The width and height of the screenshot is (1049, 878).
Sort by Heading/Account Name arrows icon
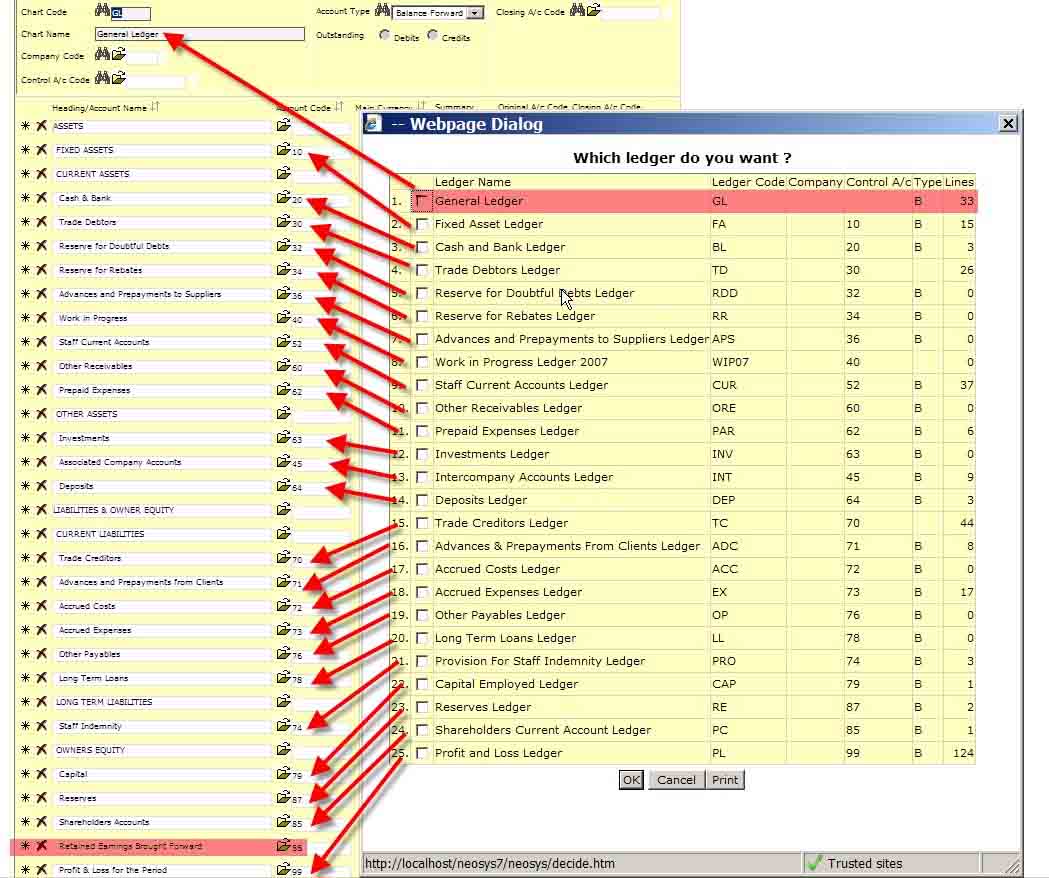(x=155, y=107)
